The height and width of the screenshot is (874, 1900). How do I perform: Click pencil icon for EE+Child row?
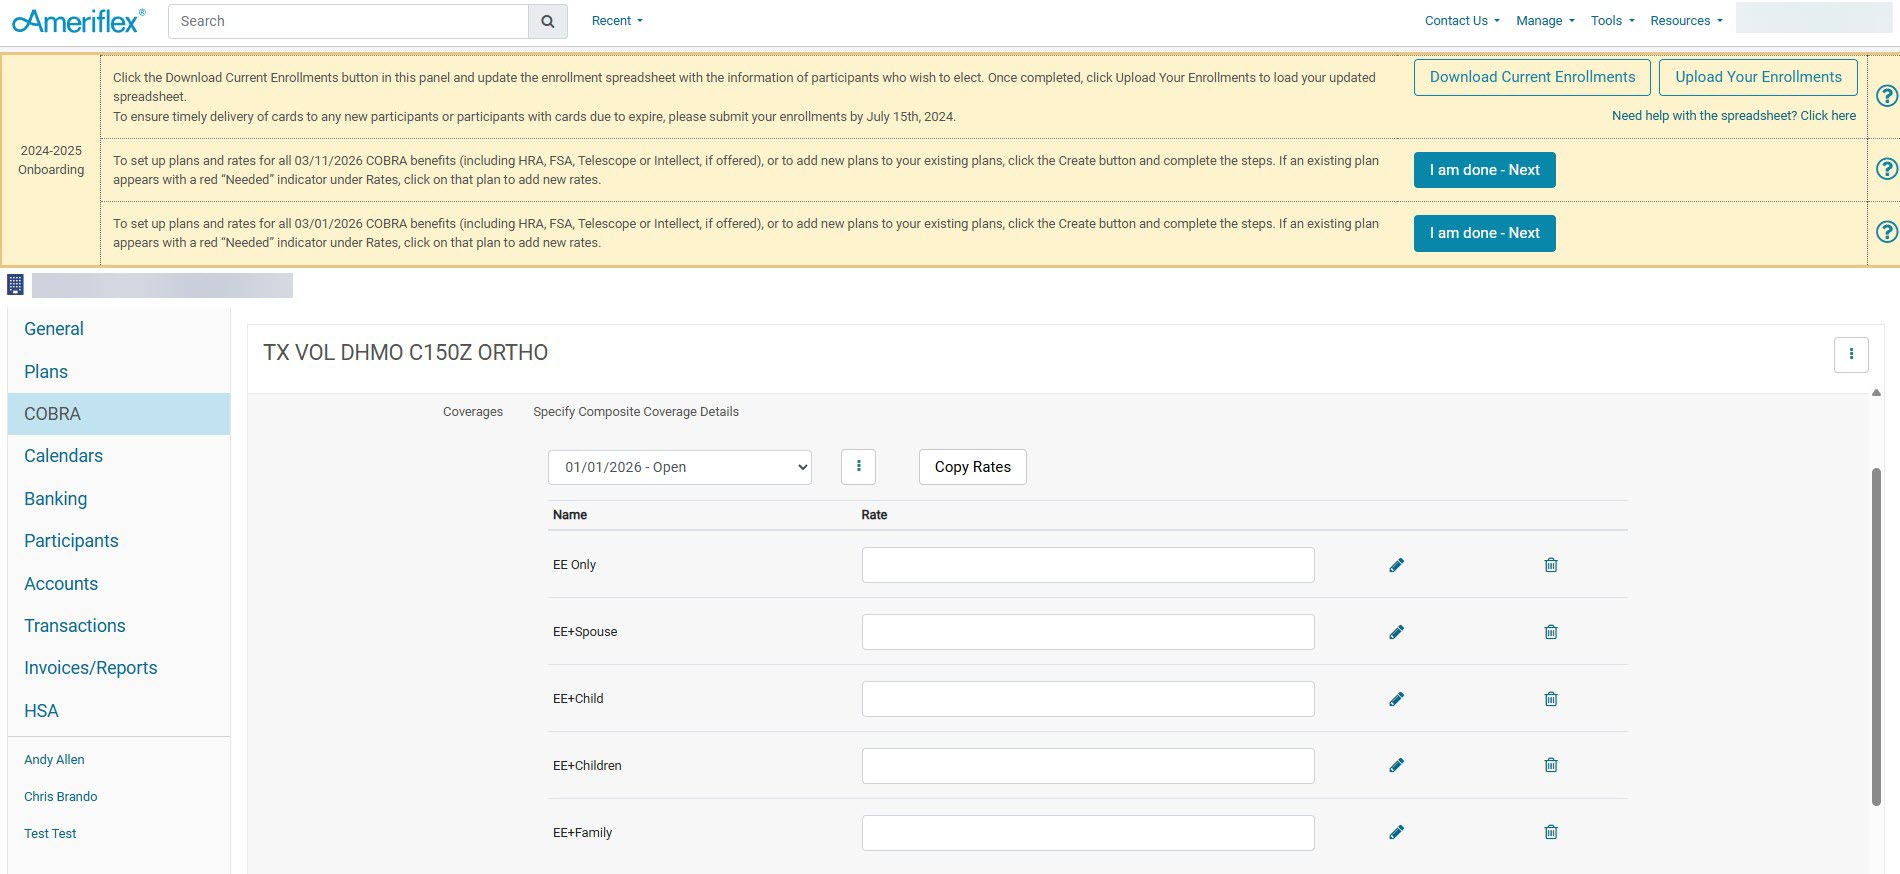pos(1396,699)
